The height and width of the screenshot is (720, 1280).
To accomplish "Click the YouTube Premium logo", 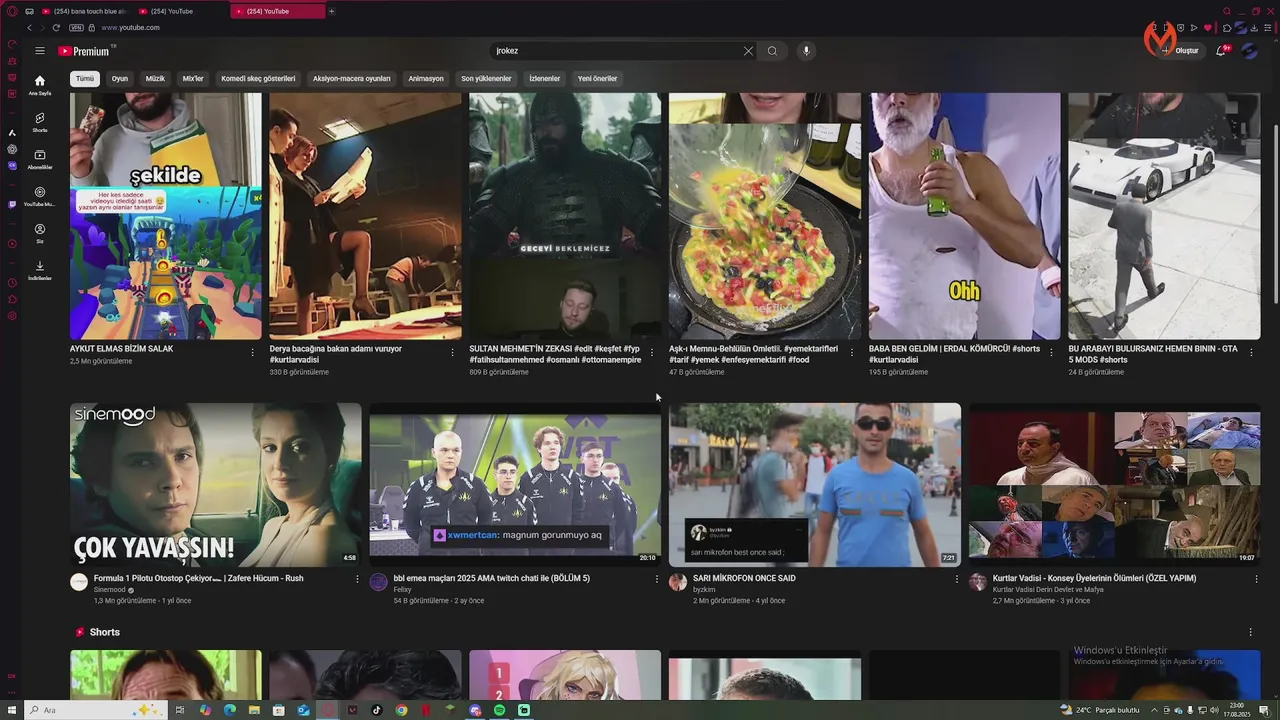I will tap(85, 51).
